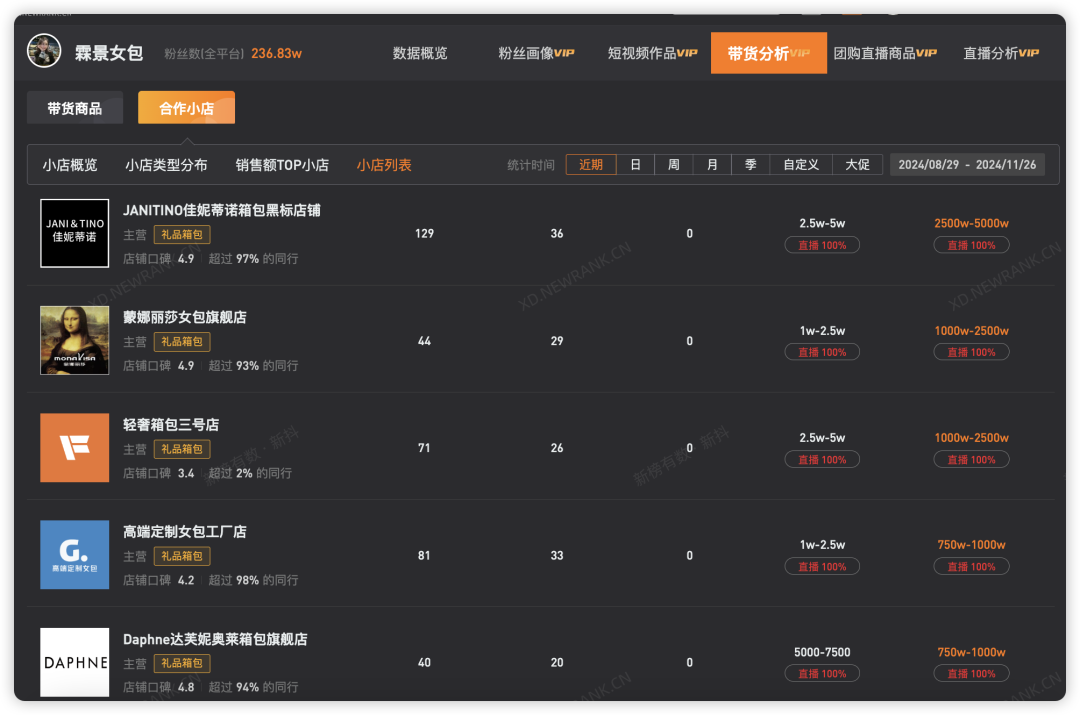Click 5000-7500 value in Daphne row
The width and height of the screenshot is (1080, 715).
pyautogui.click(x=822, y=652)
